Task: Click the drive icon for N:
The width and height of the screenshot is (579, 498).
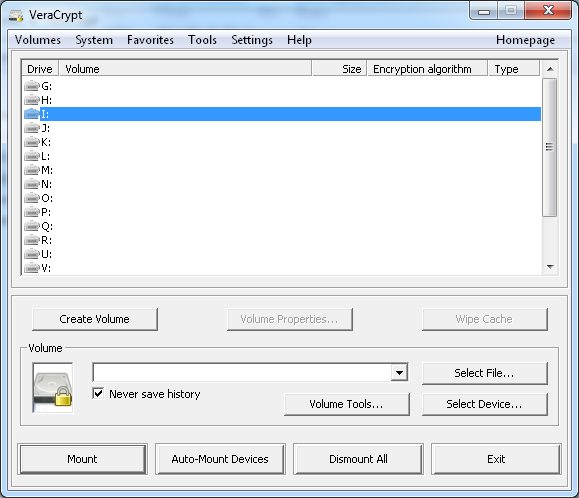Action: [32, 184]
